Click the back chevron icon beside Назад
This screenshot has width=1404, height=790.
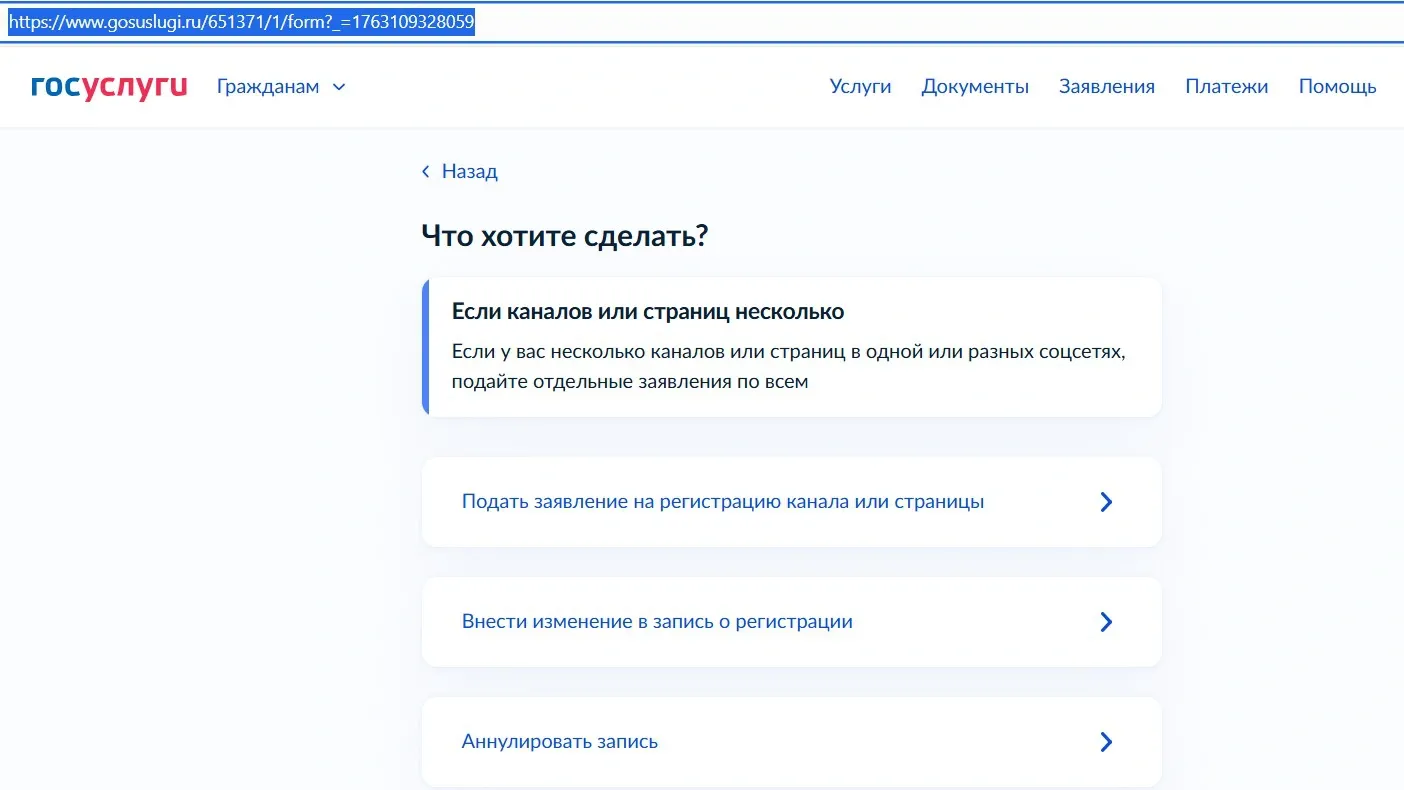tap(426, 172)
